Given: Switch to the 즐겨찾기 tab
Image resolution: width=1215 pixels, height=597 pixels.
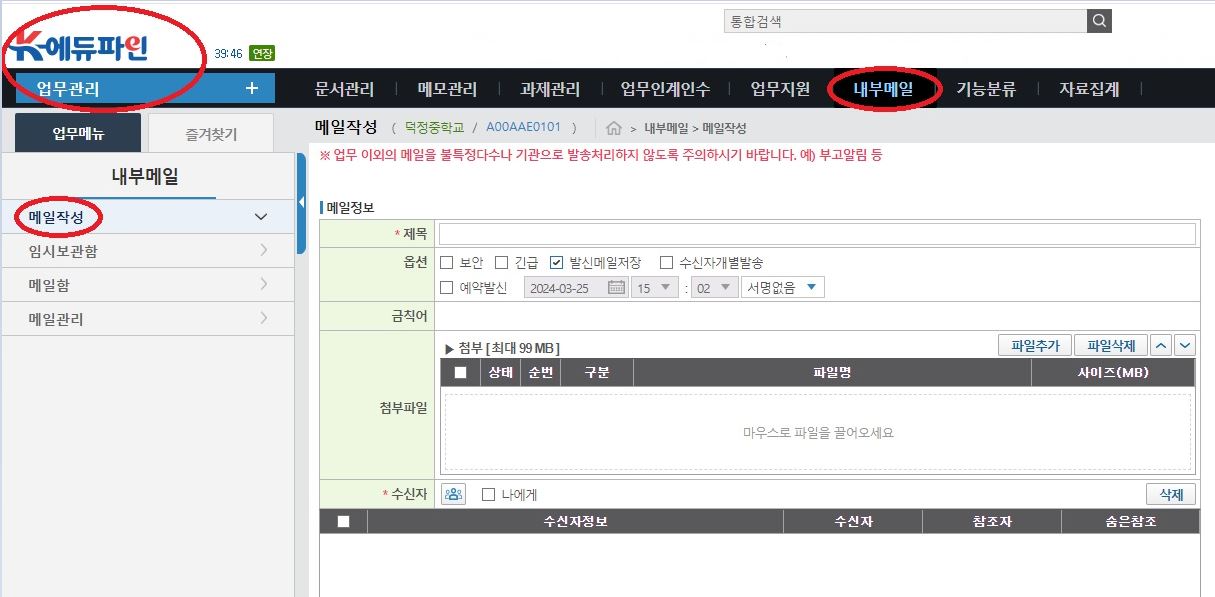Looking at the screenshot, I should pyautogui.click(x=210, y=131).
